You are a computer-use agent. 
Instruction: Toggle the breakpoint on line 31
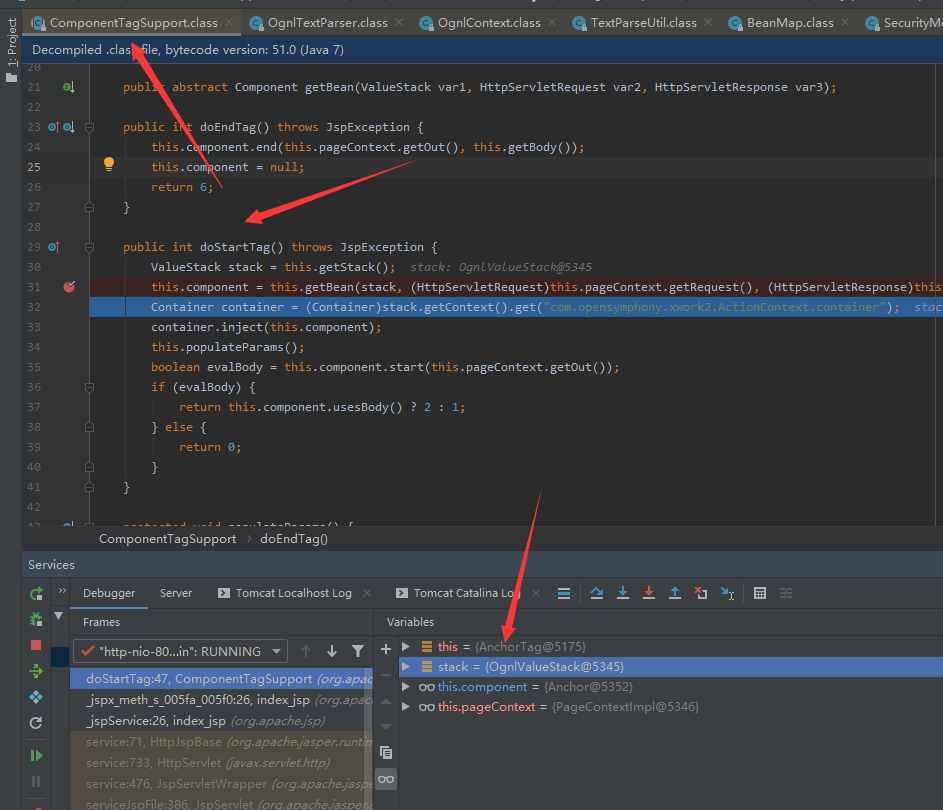69,287
